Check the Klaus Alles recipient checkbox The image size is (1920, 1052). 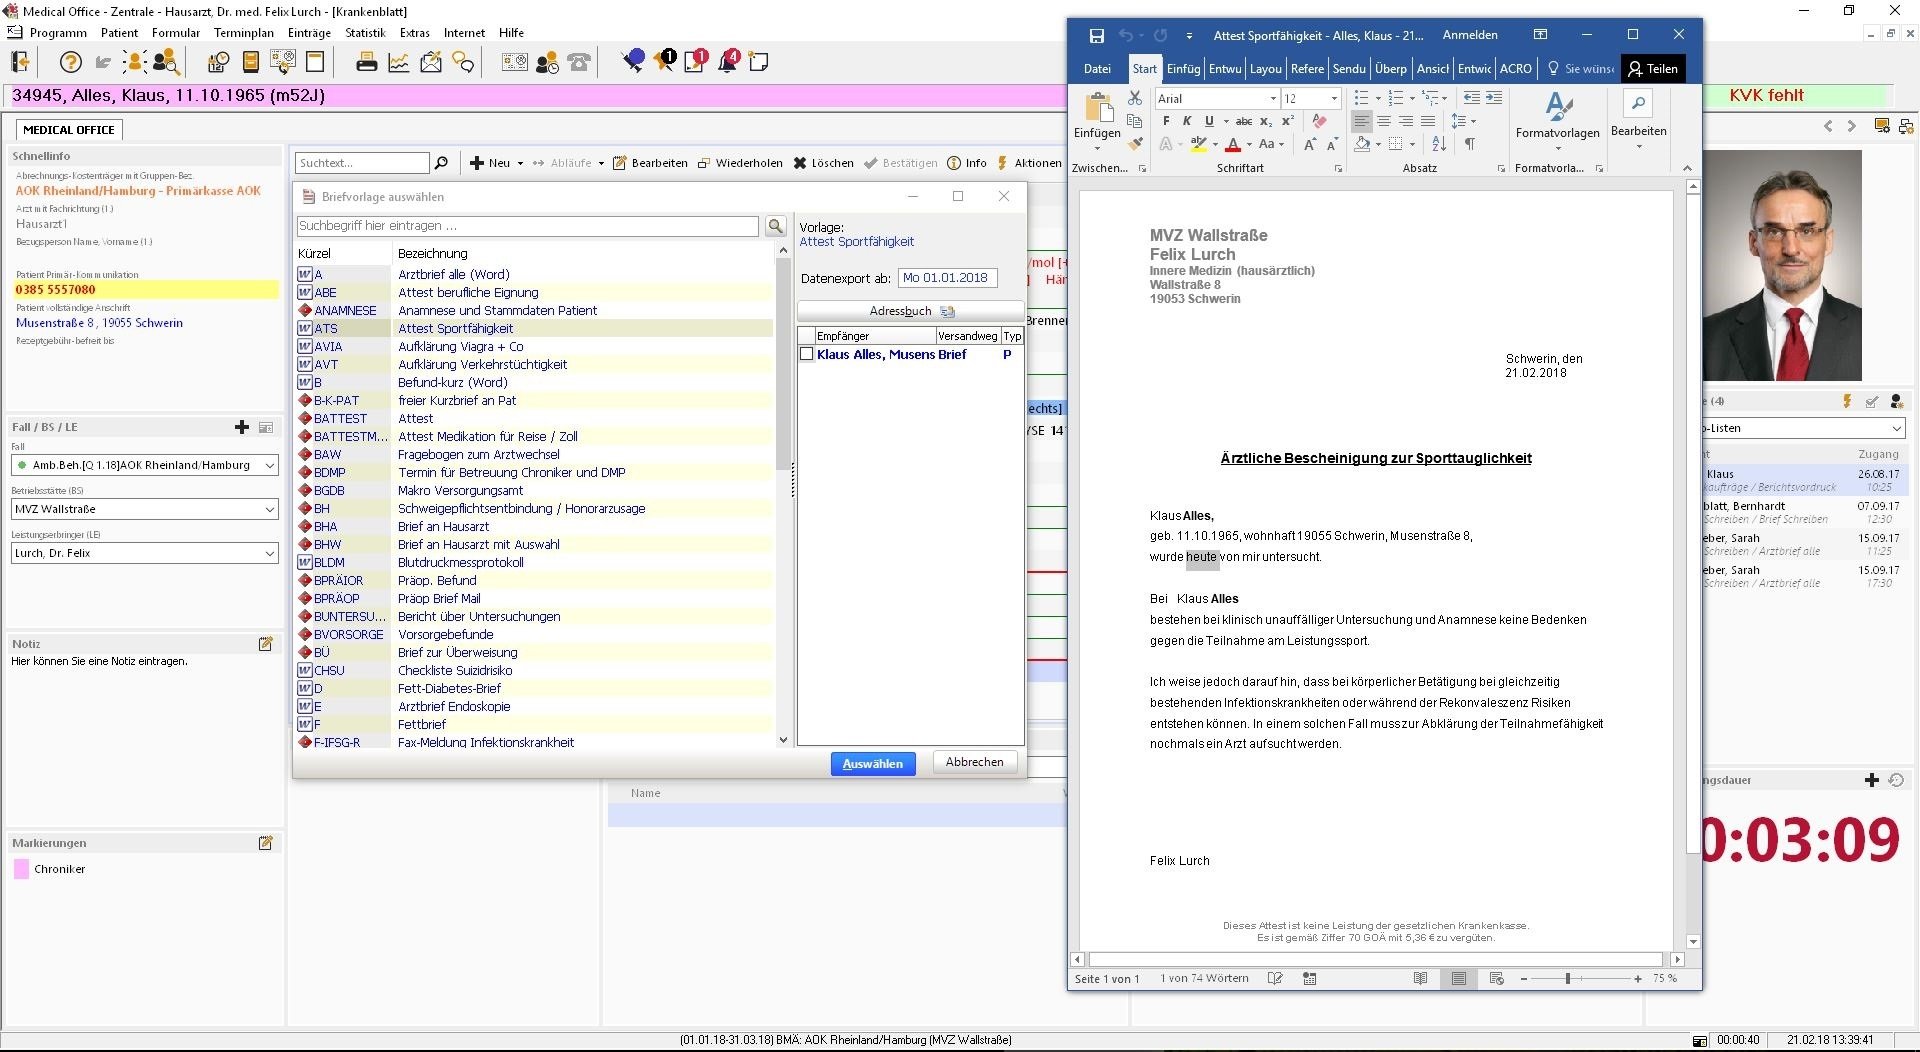(806, 354)
